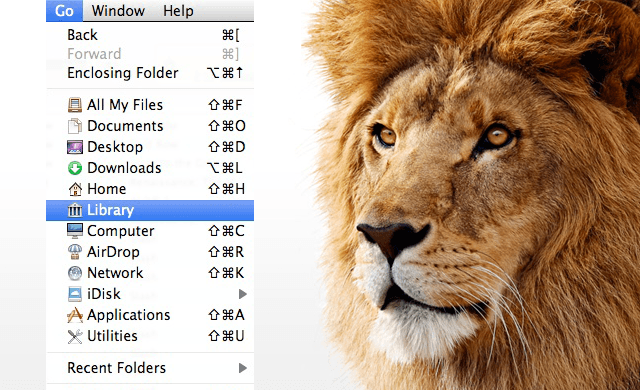Open the Recent Folders submenu label
This screenshot has height=390, width=640.
(117, 368)
